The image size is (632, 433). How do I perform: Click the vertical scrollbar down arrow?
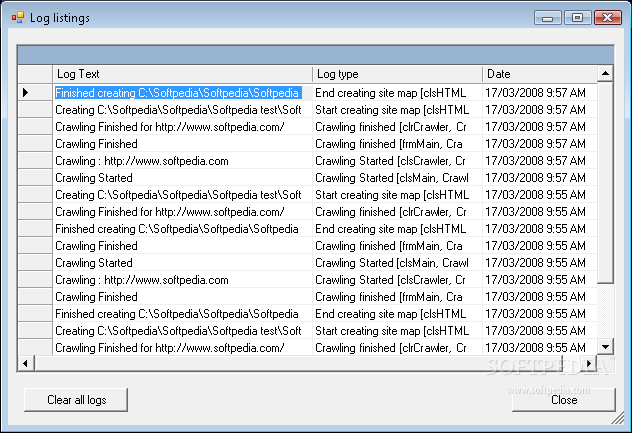[x=605, y=347]
